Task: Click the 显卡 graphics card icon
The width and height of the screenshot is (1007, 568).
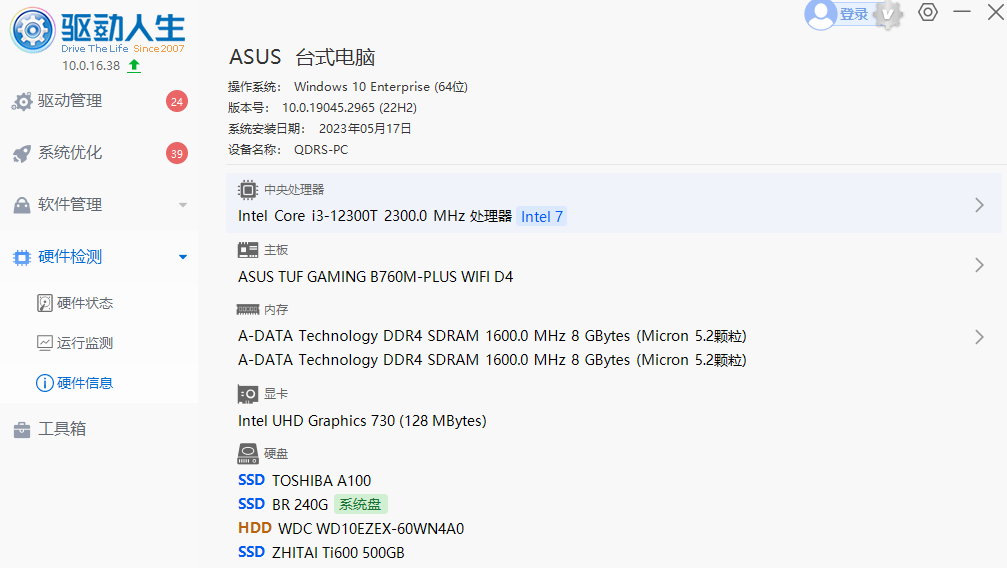Action: coord(248,394)
